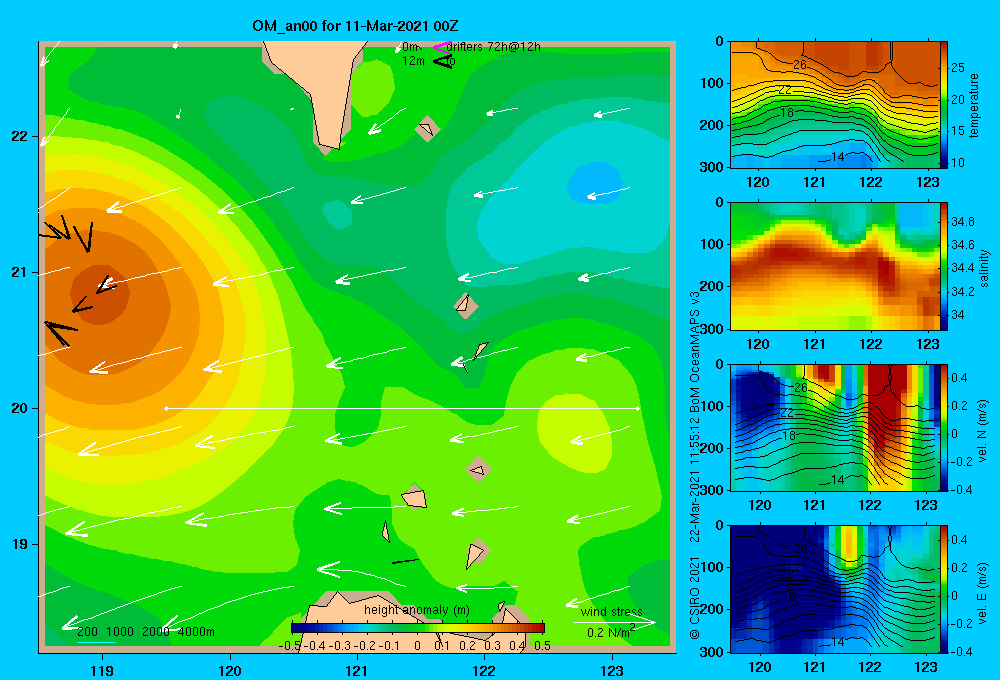Click the large tan landmass at top of map
Image resolution: width=1000 pixels, height=680 pixels.
click(x=321, y=89)
